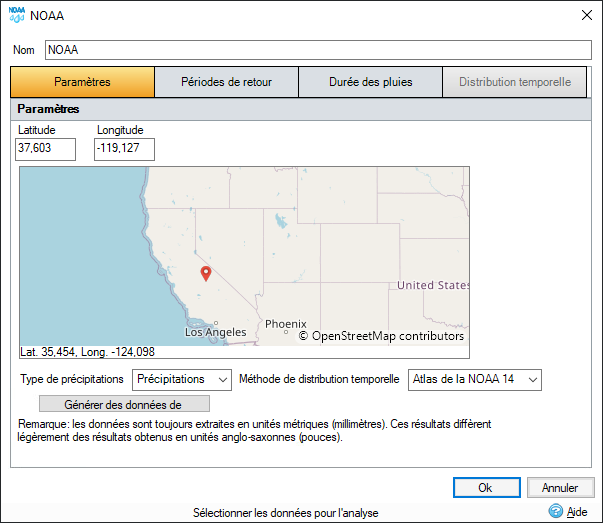Open the Distribution temporelle tab
Viewport: 603px width, 523px height.
tap(515, 82)
